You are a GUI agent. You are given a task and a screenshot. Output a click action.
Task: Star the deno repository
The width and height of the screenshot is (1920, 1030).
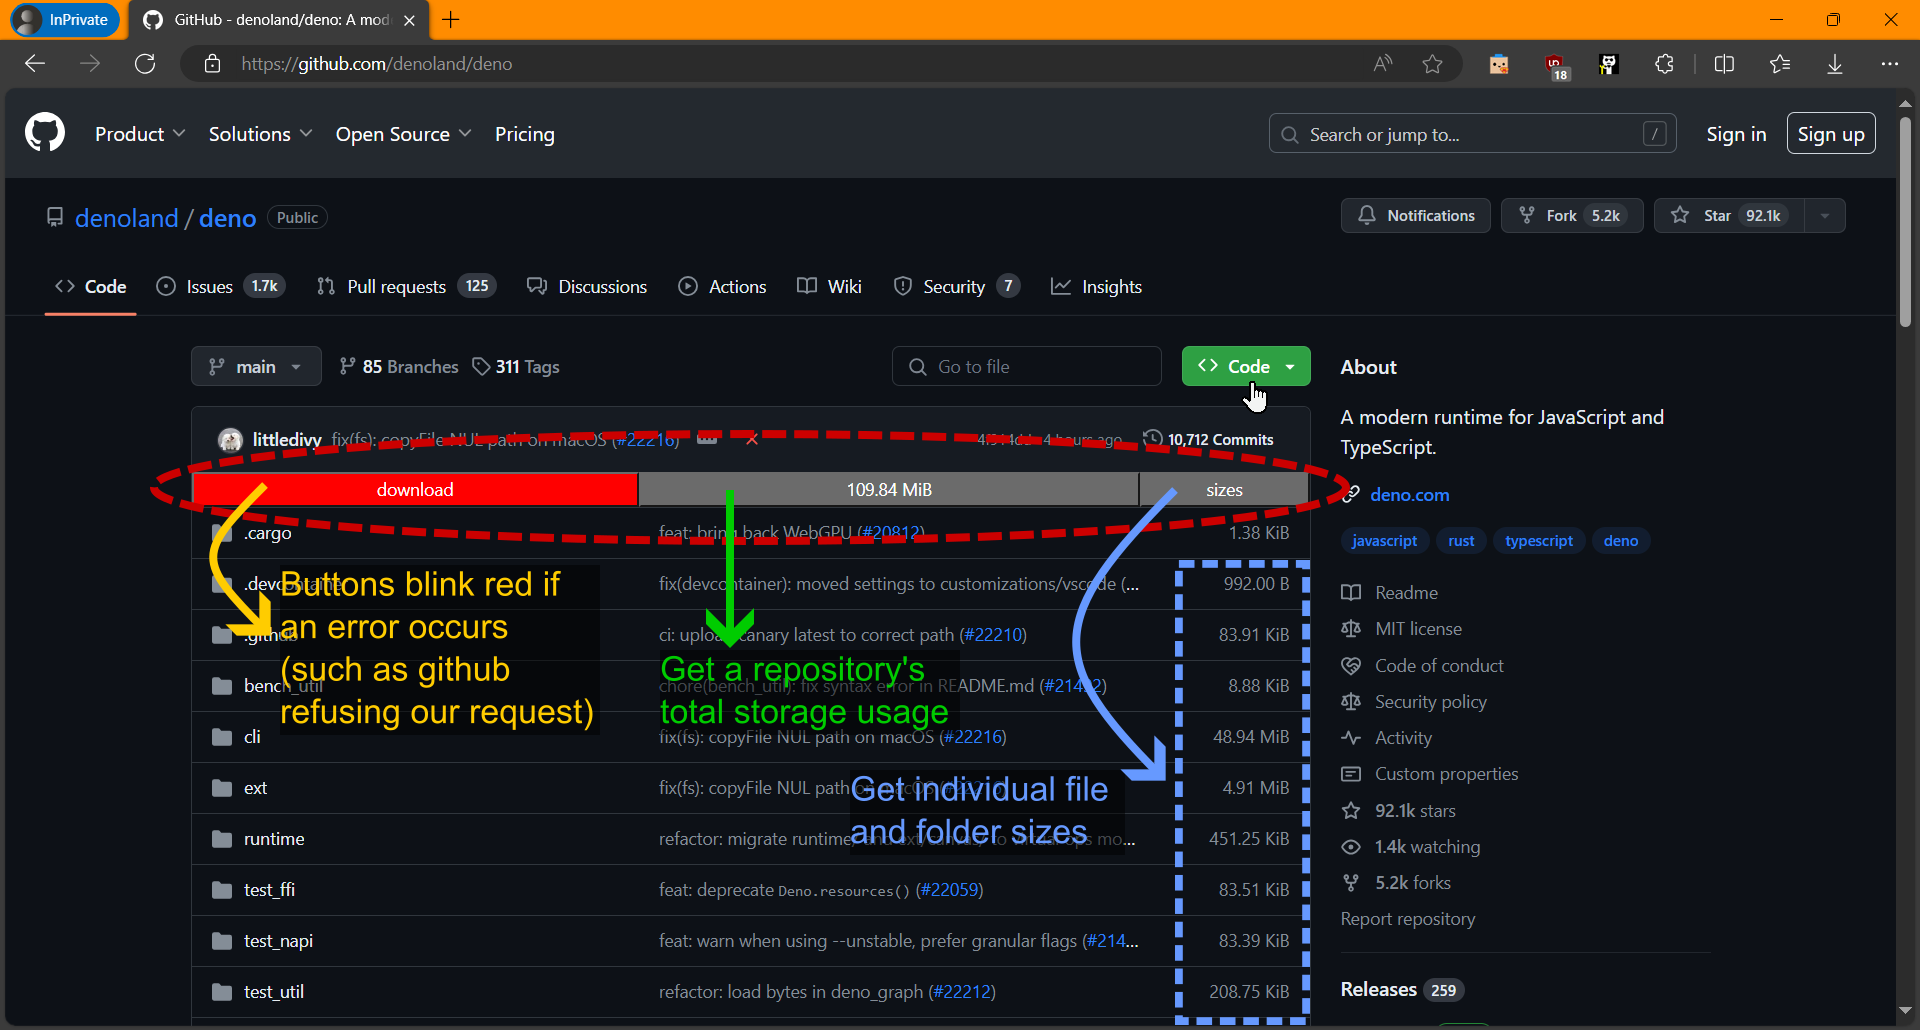click(x=1729, y=216)
